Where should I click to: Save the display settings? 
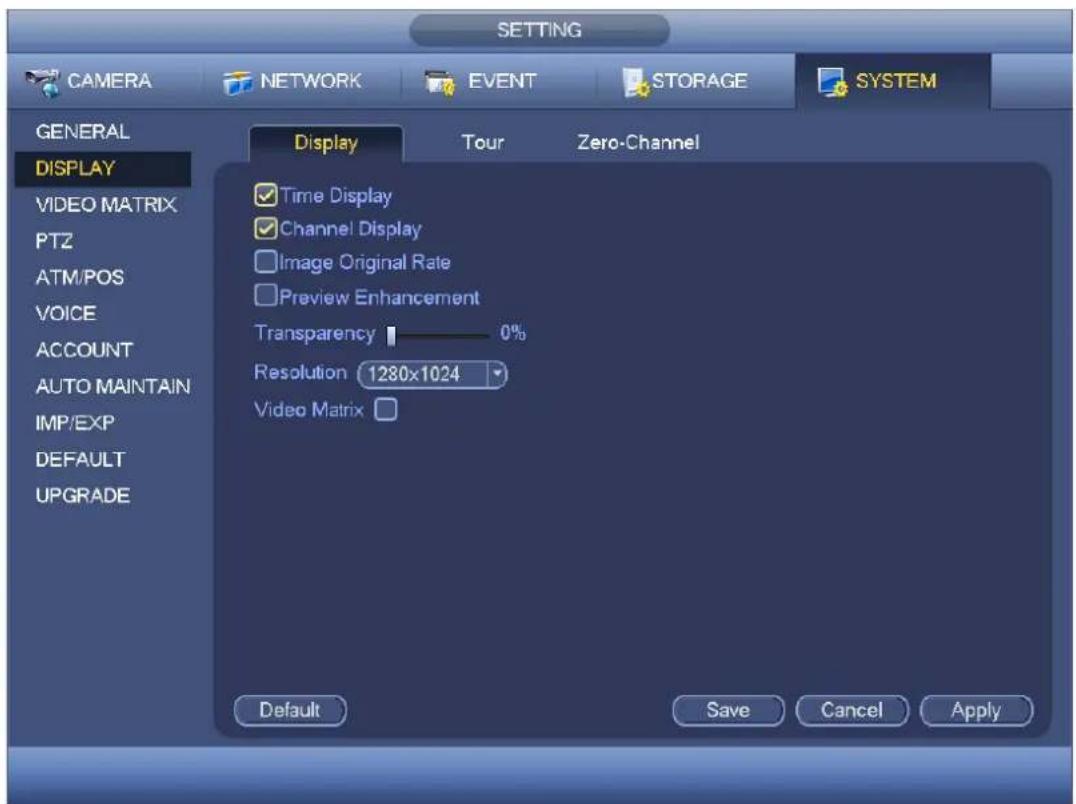[728, 710]
